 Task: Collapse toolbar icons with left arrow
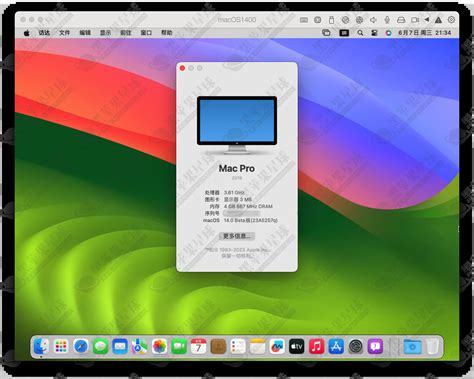(427, 20)
